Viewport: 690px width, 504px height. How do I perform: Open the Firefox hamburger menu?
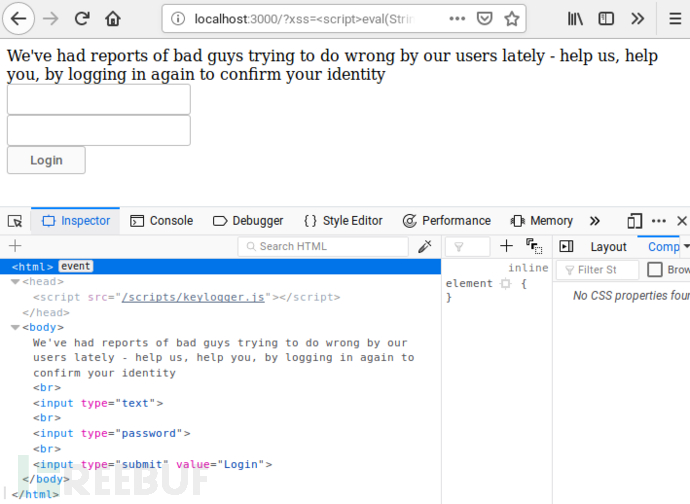pos(675,18)
